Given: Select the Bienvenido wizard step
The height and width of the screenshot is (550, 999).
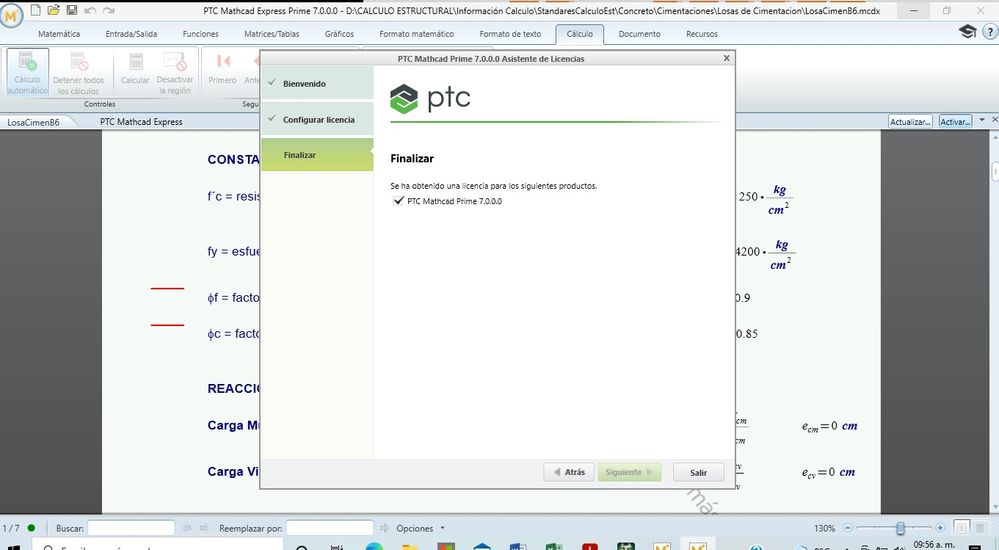Looking at the screenshot, I should tap(317, 83).
